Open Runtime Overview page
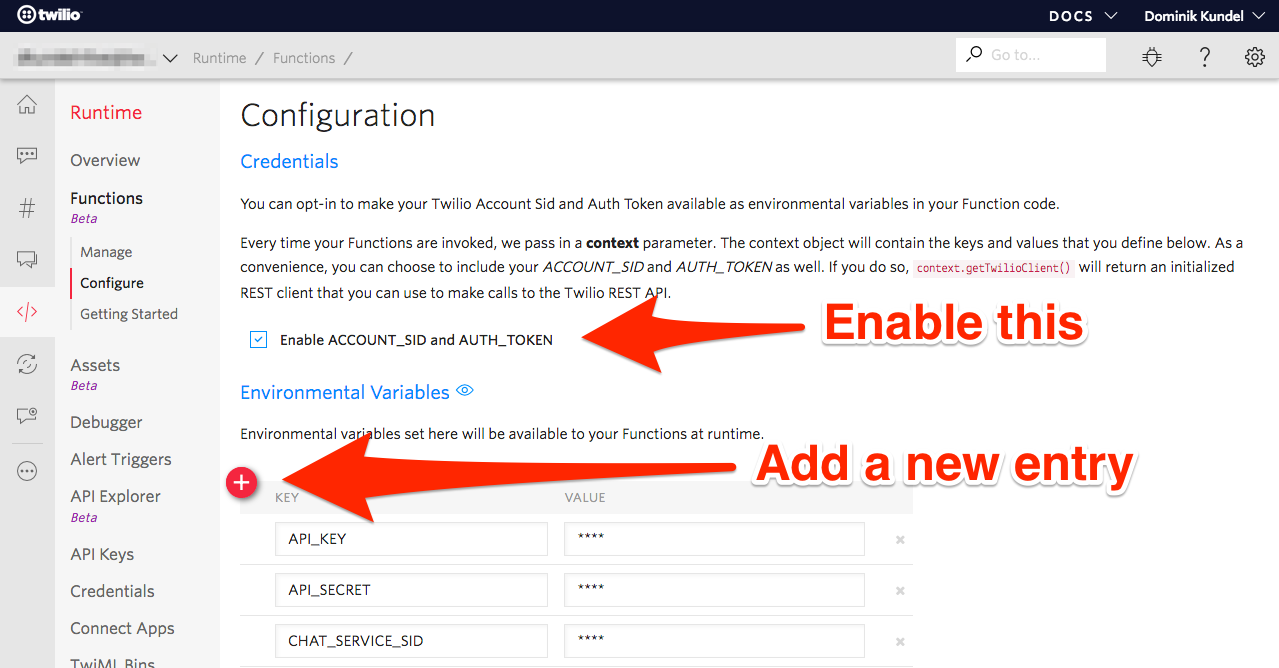Viewport: 1279px width, 668px height. click(105, 160)
